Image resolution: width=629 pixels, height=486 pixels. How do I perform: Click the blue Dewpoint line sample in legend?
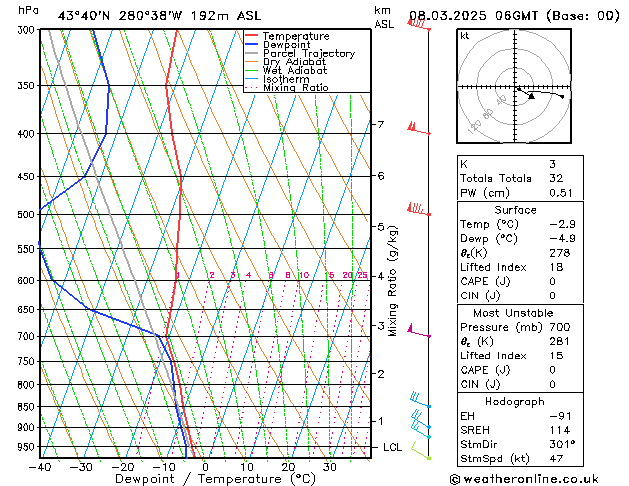pyautogui.click(x=252, y=45)
